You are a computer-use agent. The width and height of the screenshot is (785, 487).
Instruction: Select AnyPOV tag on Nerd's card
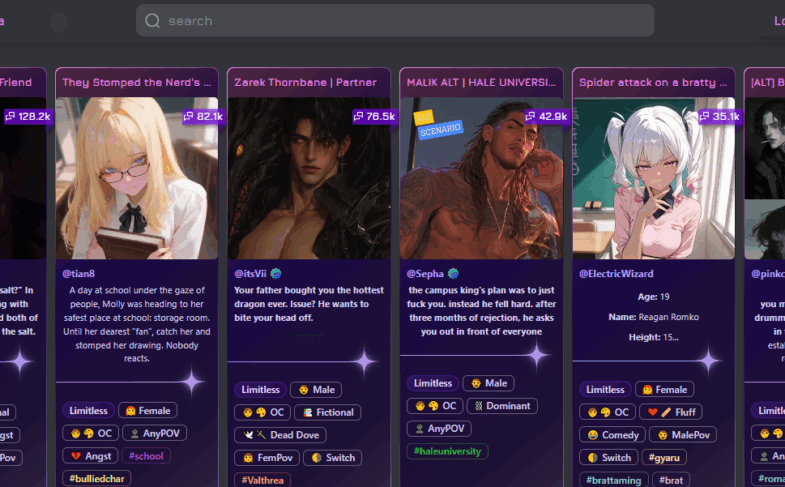155,433
